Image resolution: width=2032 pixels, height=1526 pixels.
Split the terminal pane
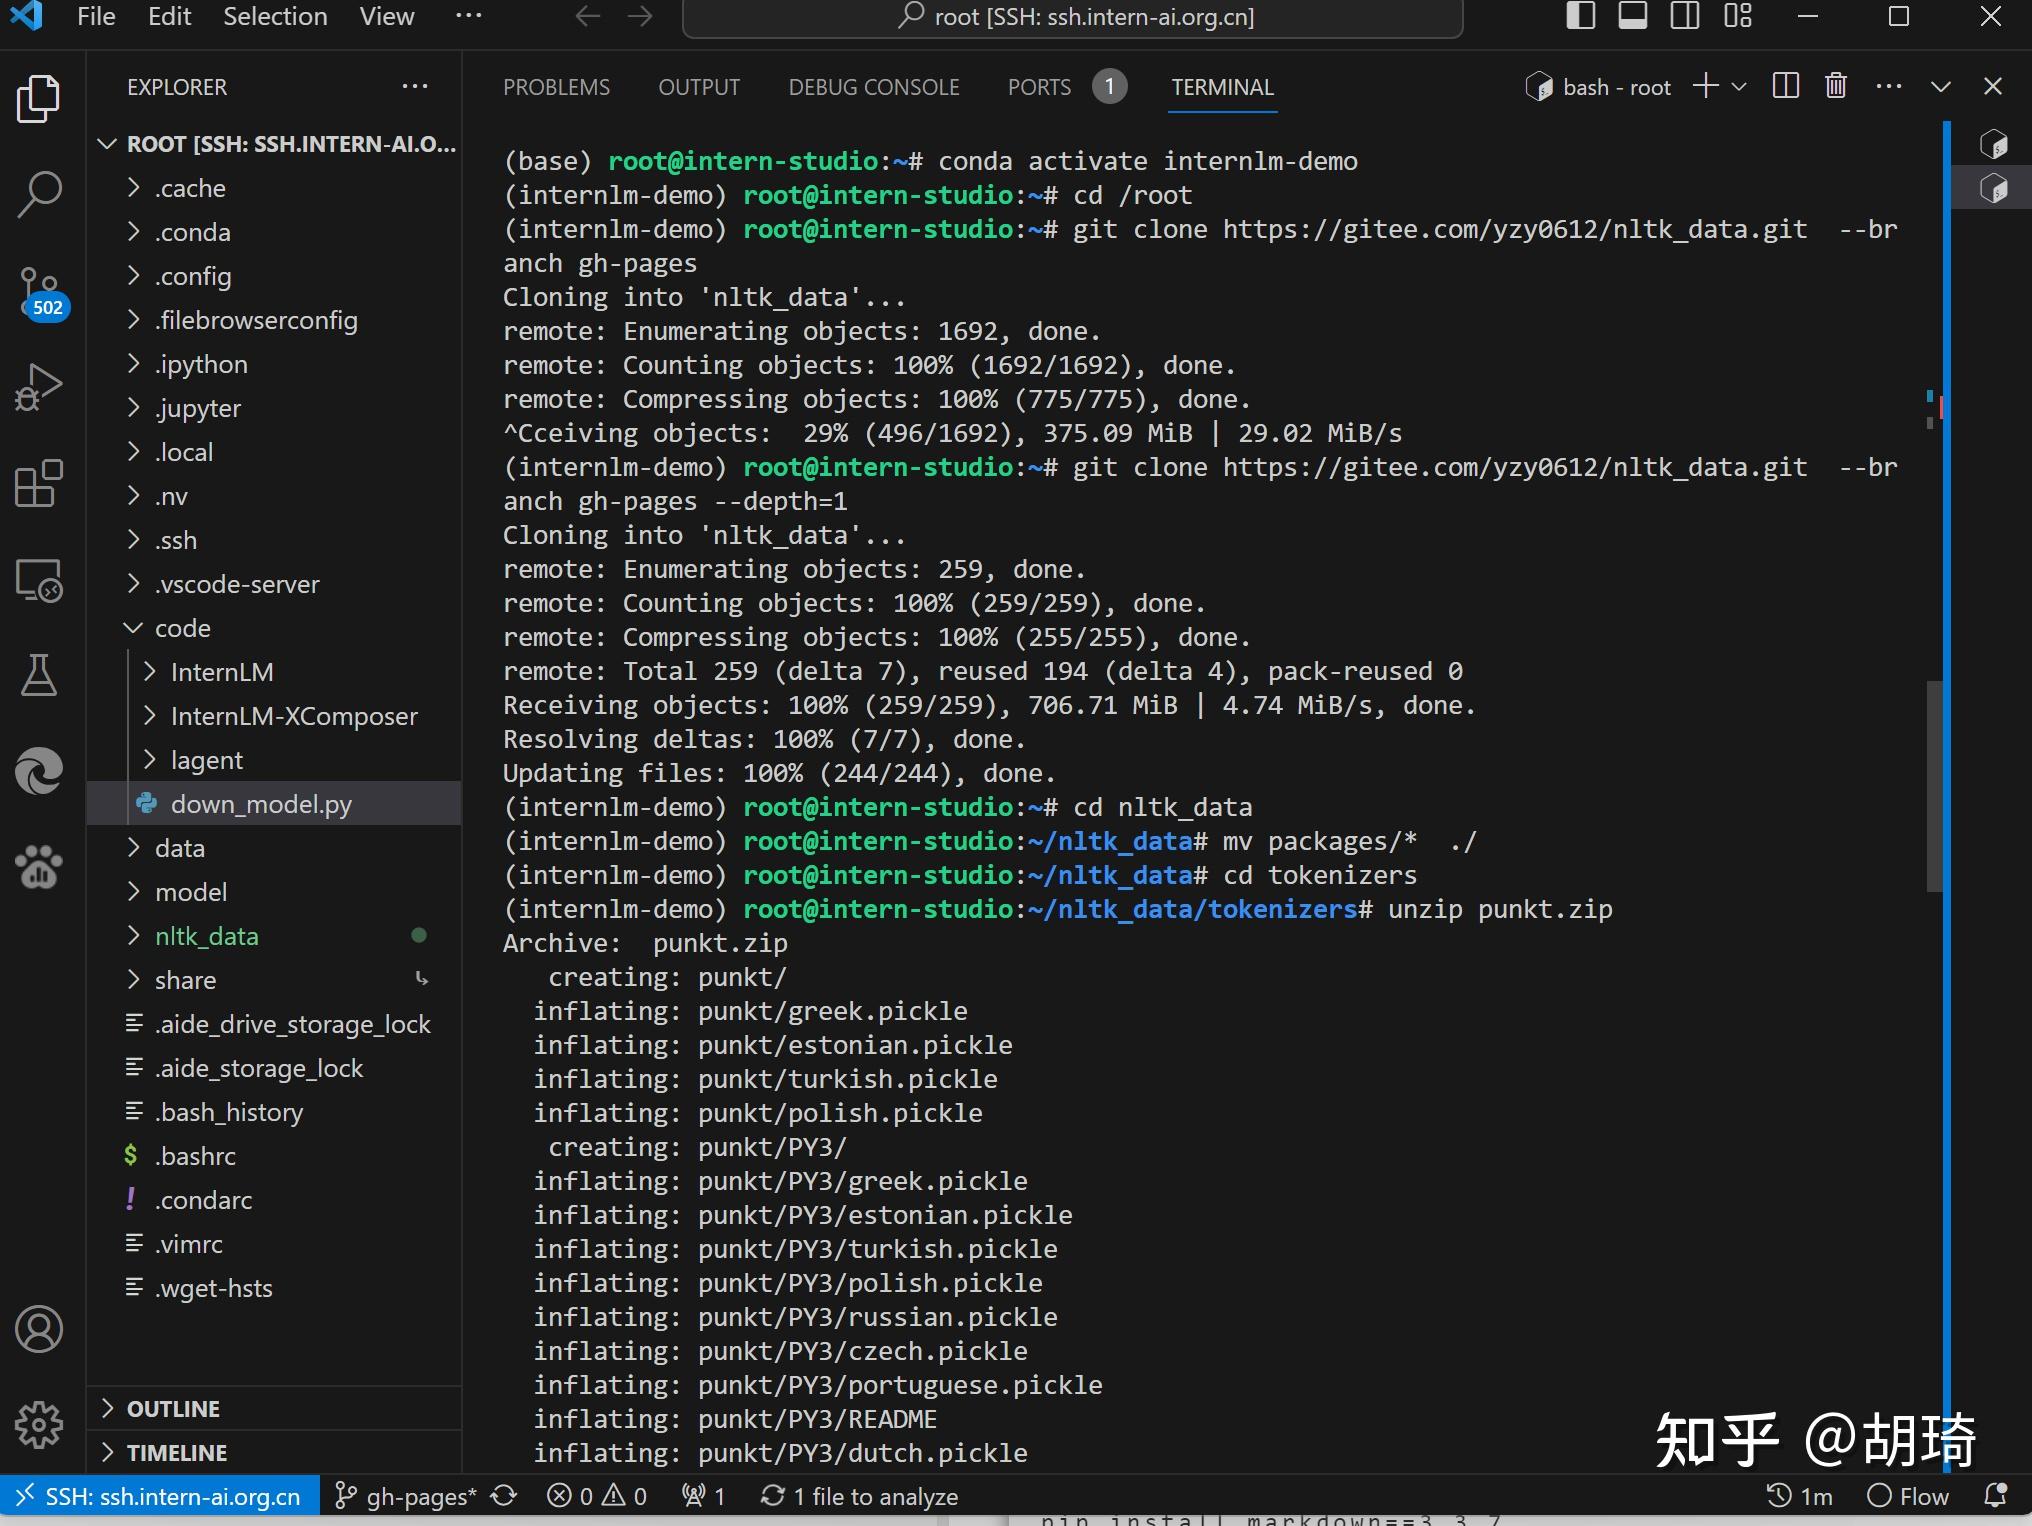[1785, 87]
